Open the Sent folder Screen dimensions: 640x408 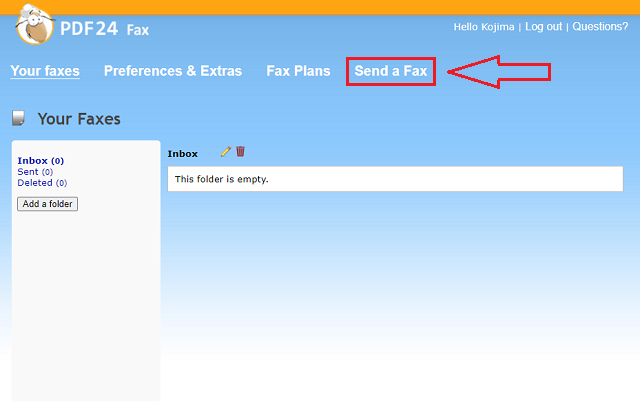click(28, 172)
